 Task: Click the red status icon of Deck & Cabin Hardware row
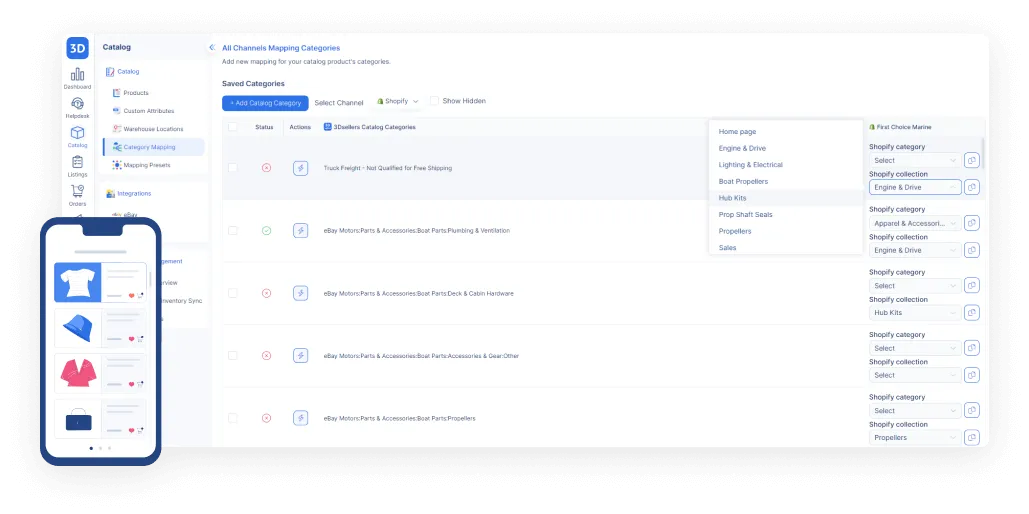point(266,293)
